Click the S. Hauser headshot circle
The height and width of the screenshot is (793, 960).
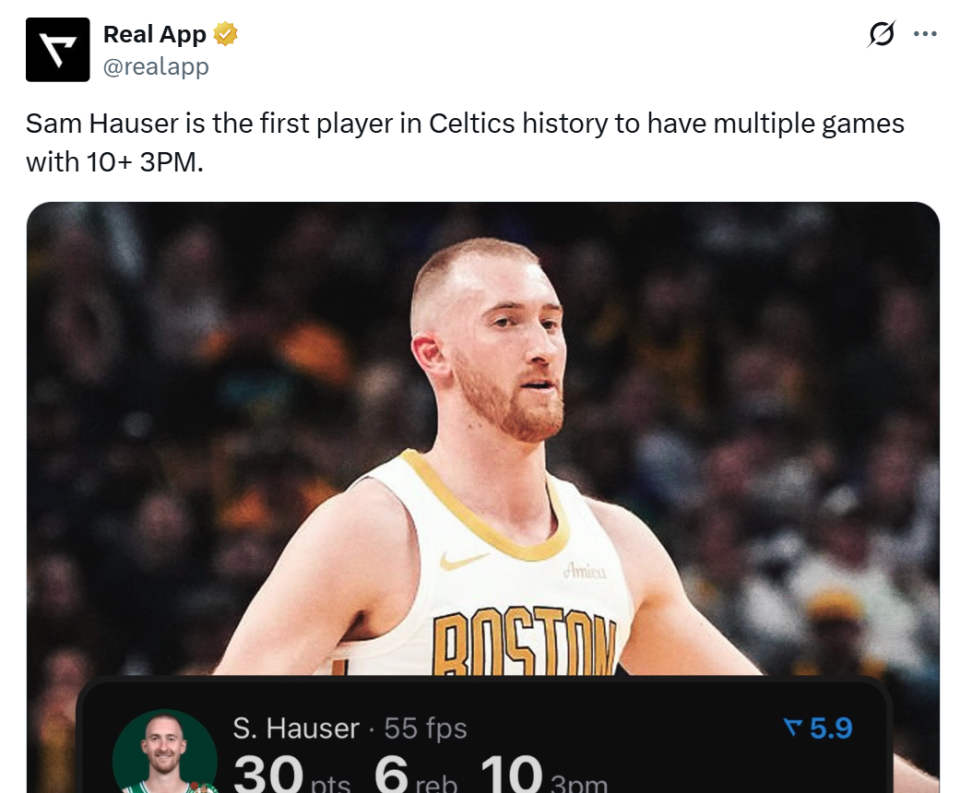[x=165, y=751]
